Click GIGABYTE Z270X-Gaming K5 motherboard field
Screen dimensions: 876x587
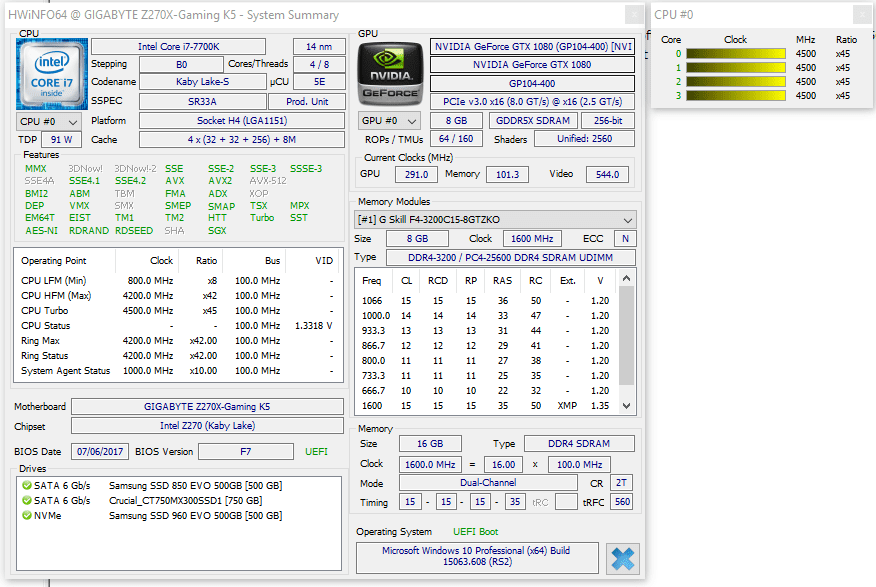(x=207, y=407)
